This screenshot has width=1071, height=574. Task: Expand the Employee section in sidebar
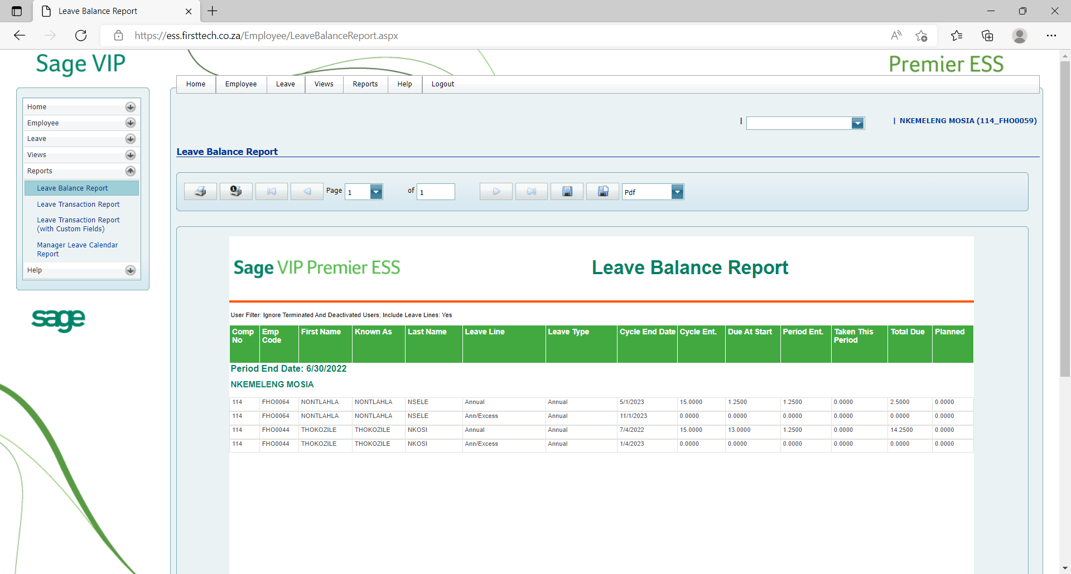pyautogui.click(x=130, y=123)
